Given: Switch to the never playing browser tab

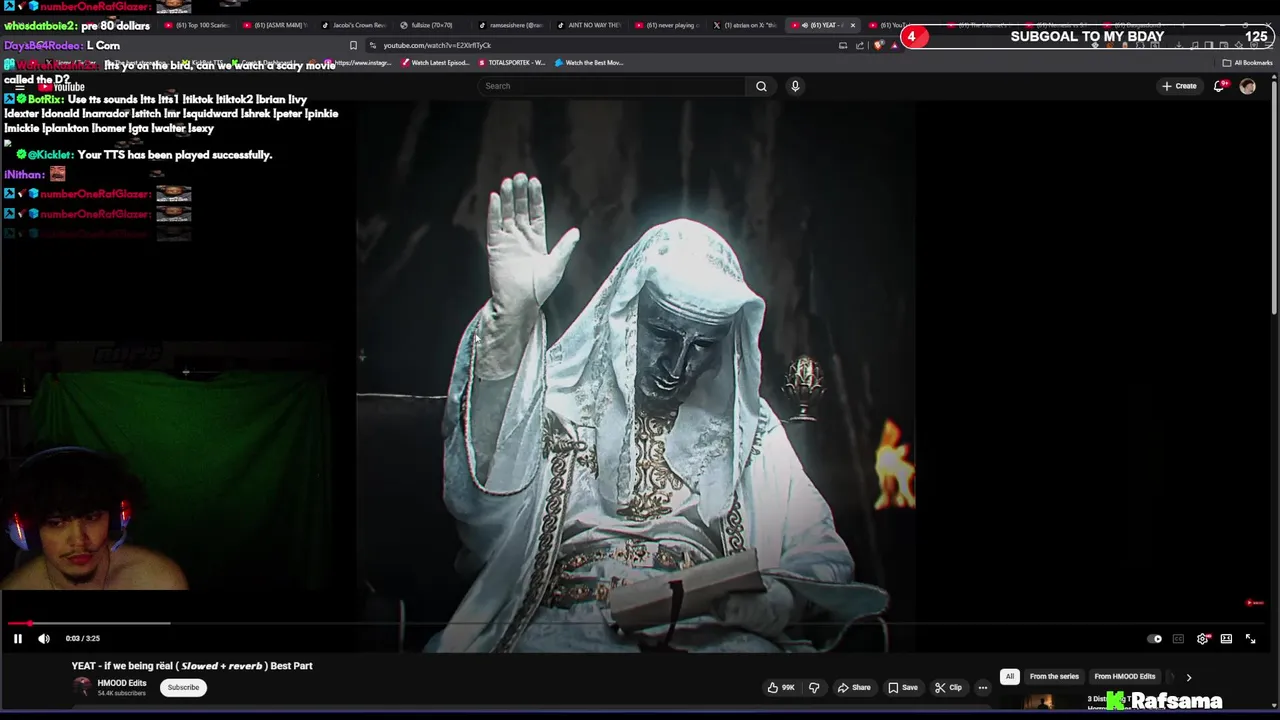Looking at the screenshot, I should [668, 25].
